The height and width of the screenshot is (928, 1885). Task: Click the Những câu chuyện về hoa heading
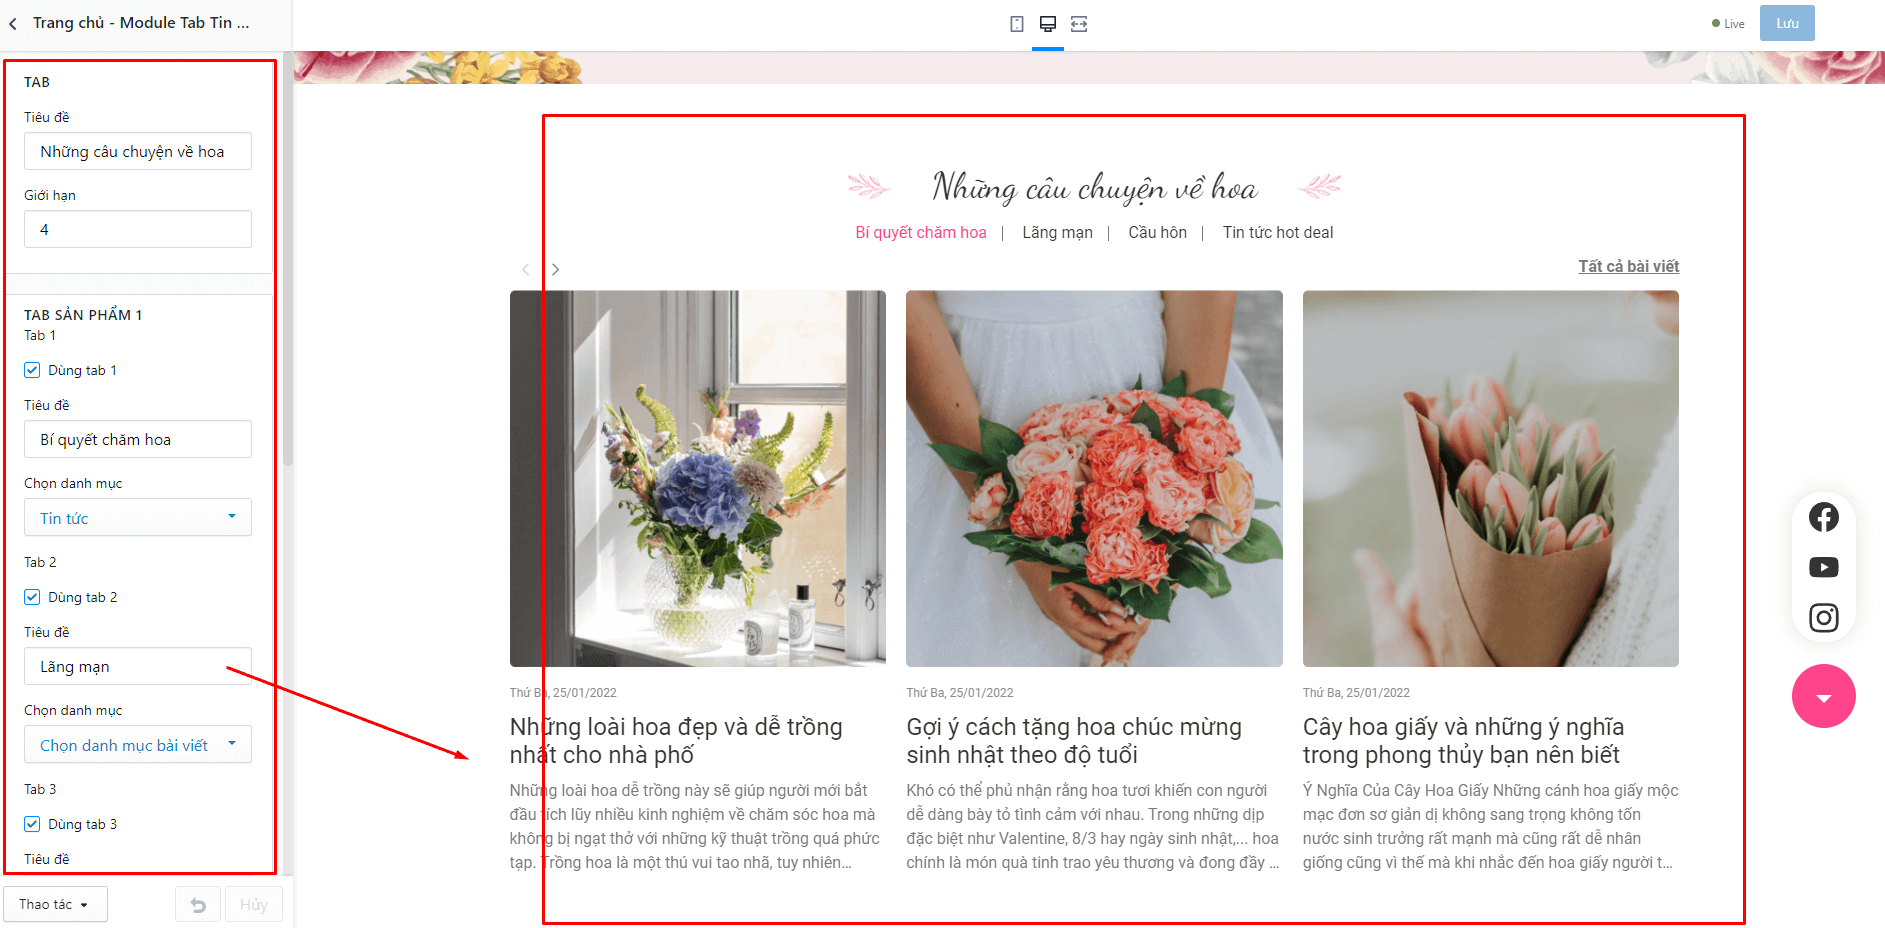pyautogui.click(x=1095, y=187)
